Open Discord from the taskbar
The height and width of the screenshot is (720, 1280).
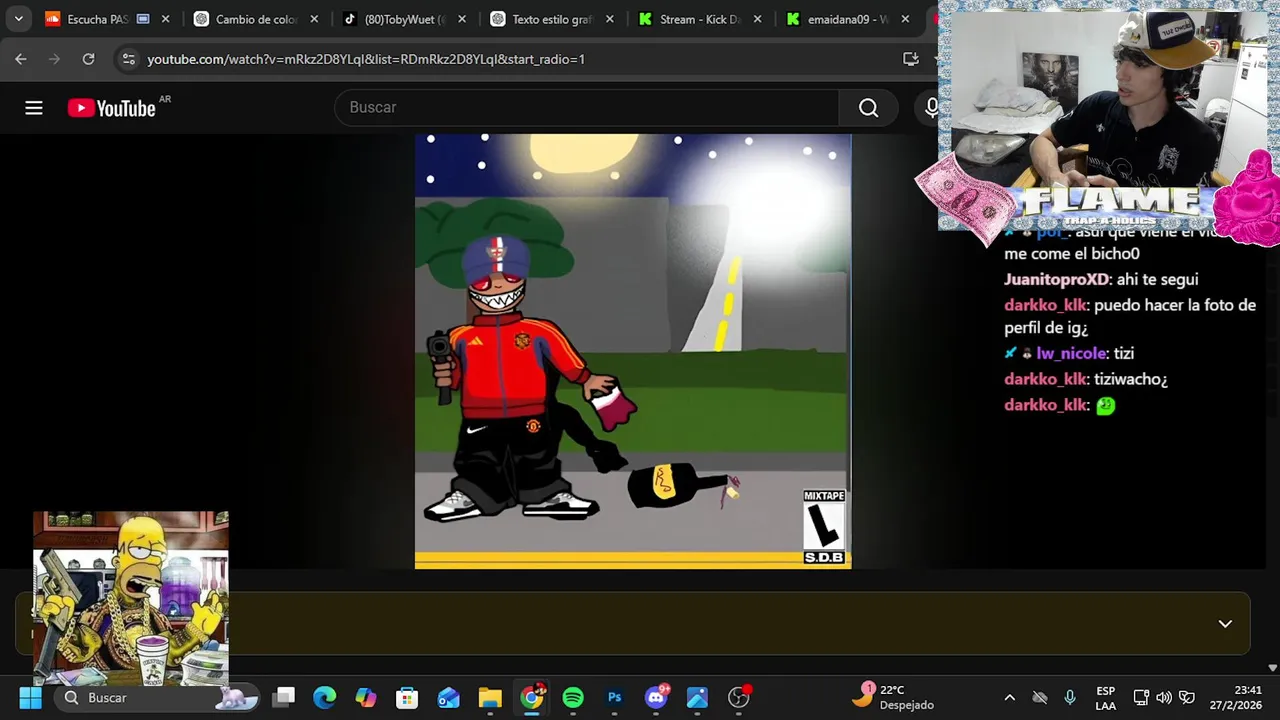pos(657,697)
